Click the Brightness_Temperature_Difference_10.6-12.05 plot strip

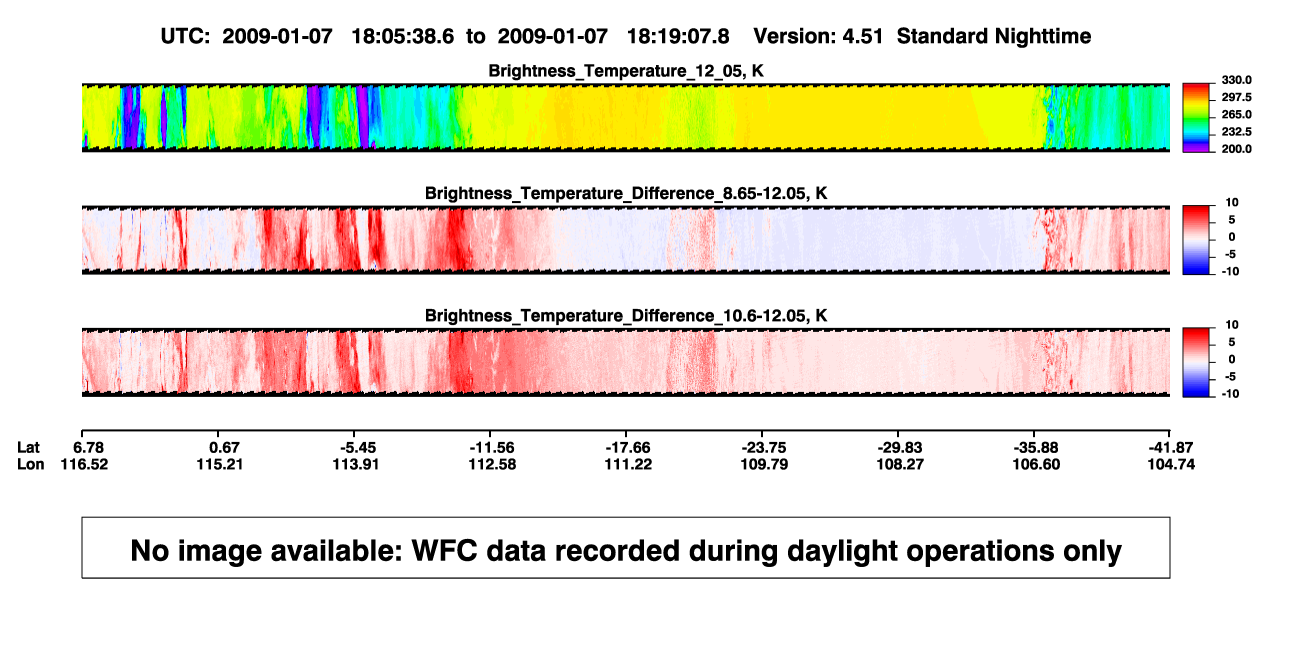[x=626, y=362]
